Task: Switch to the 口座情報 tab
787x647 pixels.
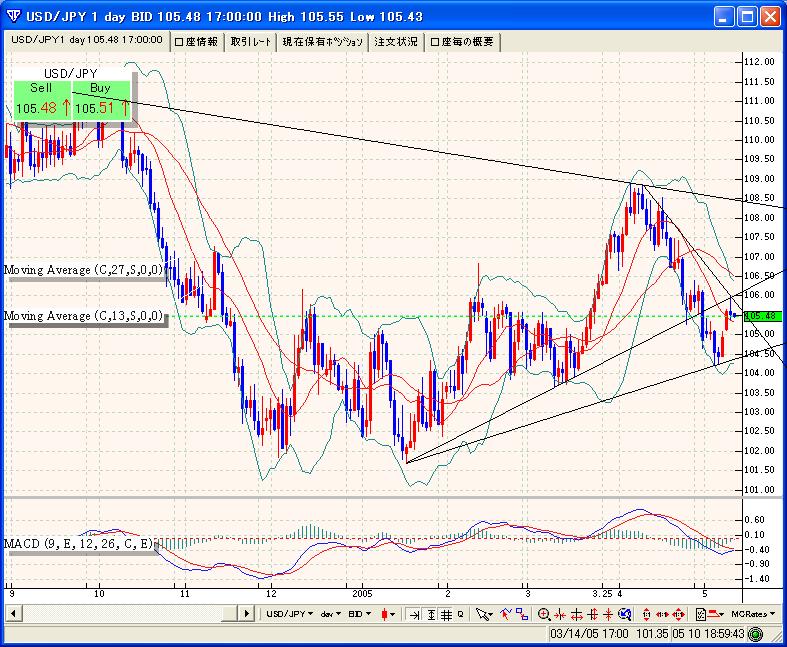Action: (196, 42)
